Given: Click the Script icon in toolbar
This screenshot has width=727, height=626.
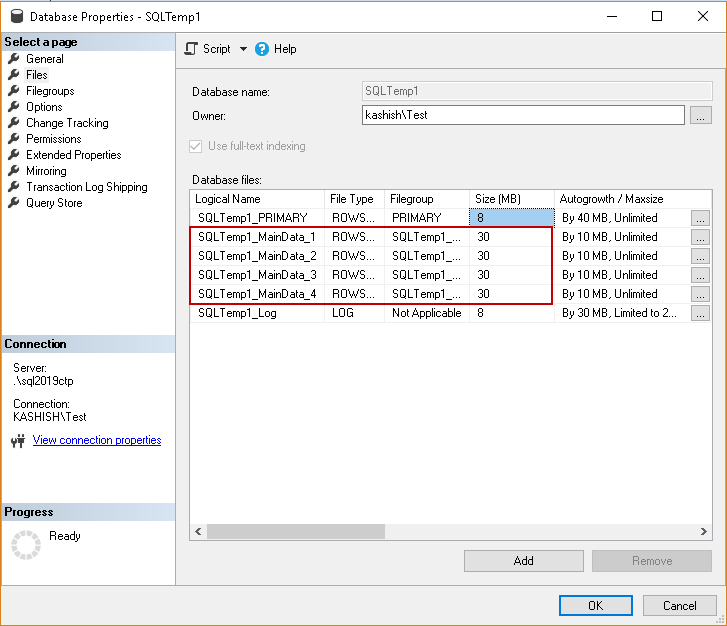Looking at the screenshot, I should (x=191, y=49).
